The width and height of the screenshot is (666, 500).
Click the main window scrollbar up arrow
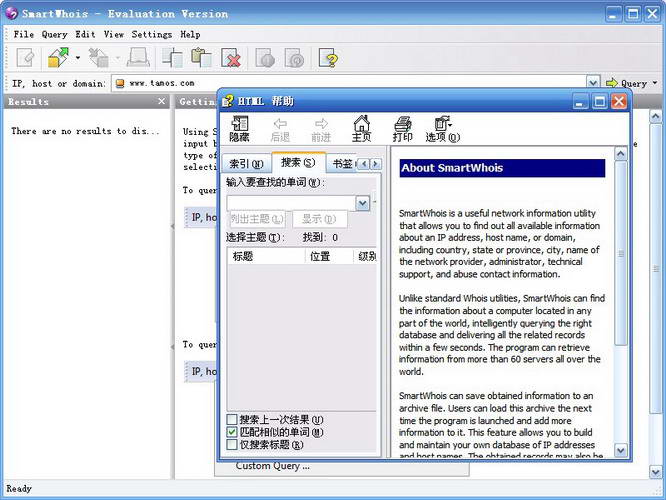[655, 116]
